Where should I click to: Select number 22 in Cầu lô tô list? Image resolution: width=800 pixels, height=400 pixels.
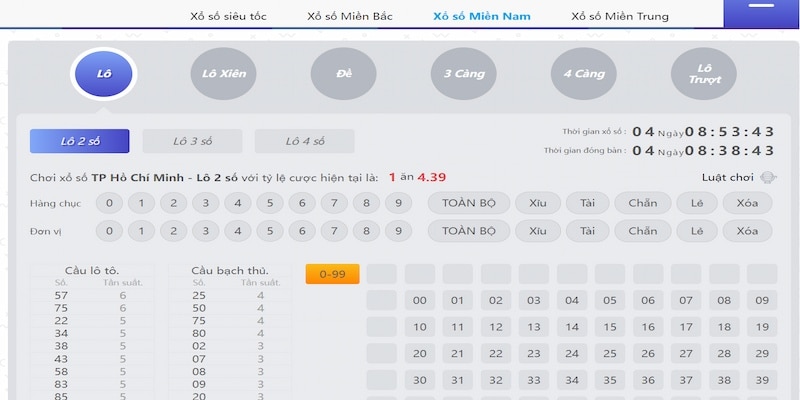[61, 321]
